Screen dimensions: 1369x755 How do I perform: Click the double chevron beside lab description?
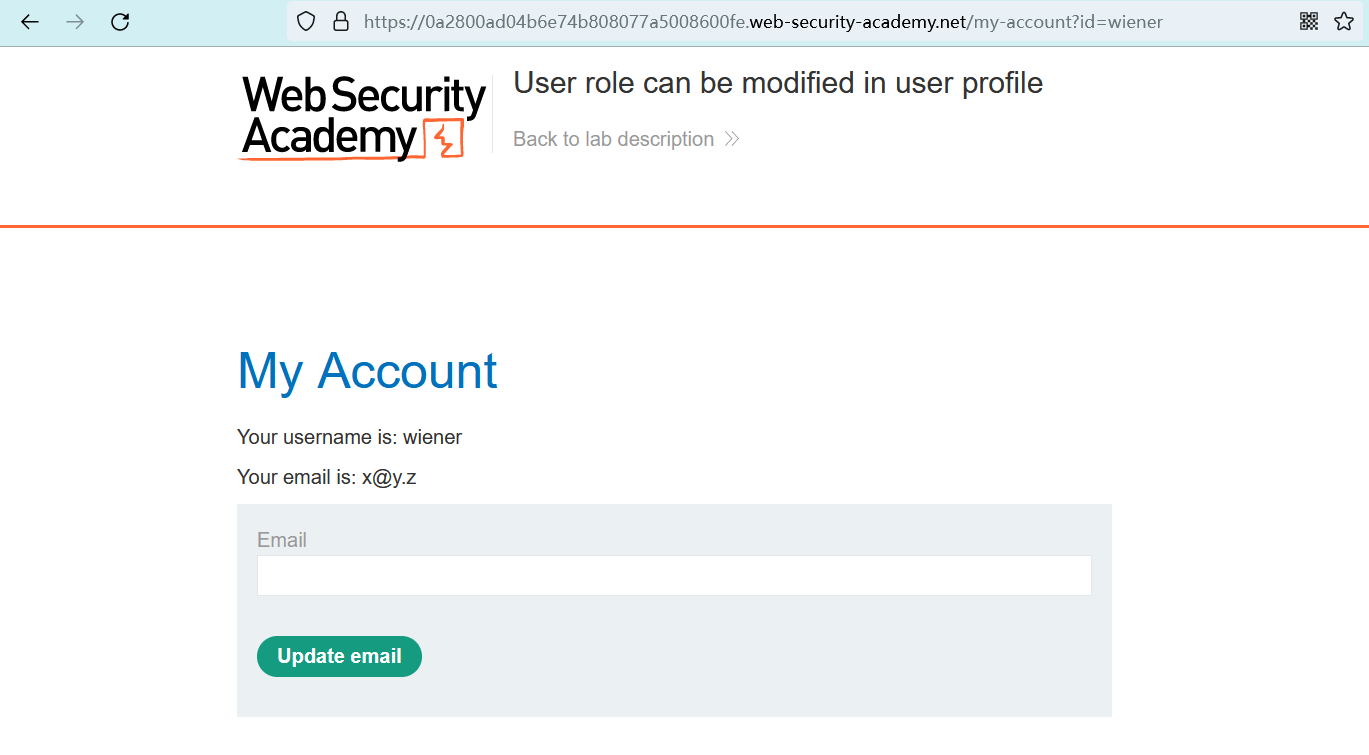(x=732, y=139)
